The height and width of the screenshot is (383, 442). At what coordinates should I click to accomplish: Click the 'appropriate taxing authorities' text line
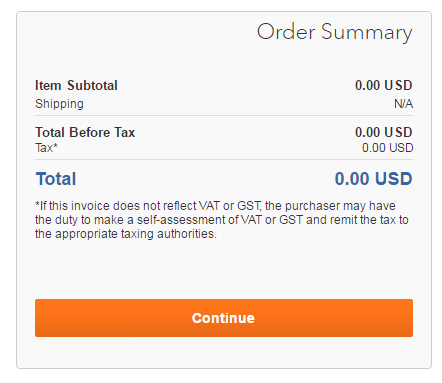(x=126, y=234)
